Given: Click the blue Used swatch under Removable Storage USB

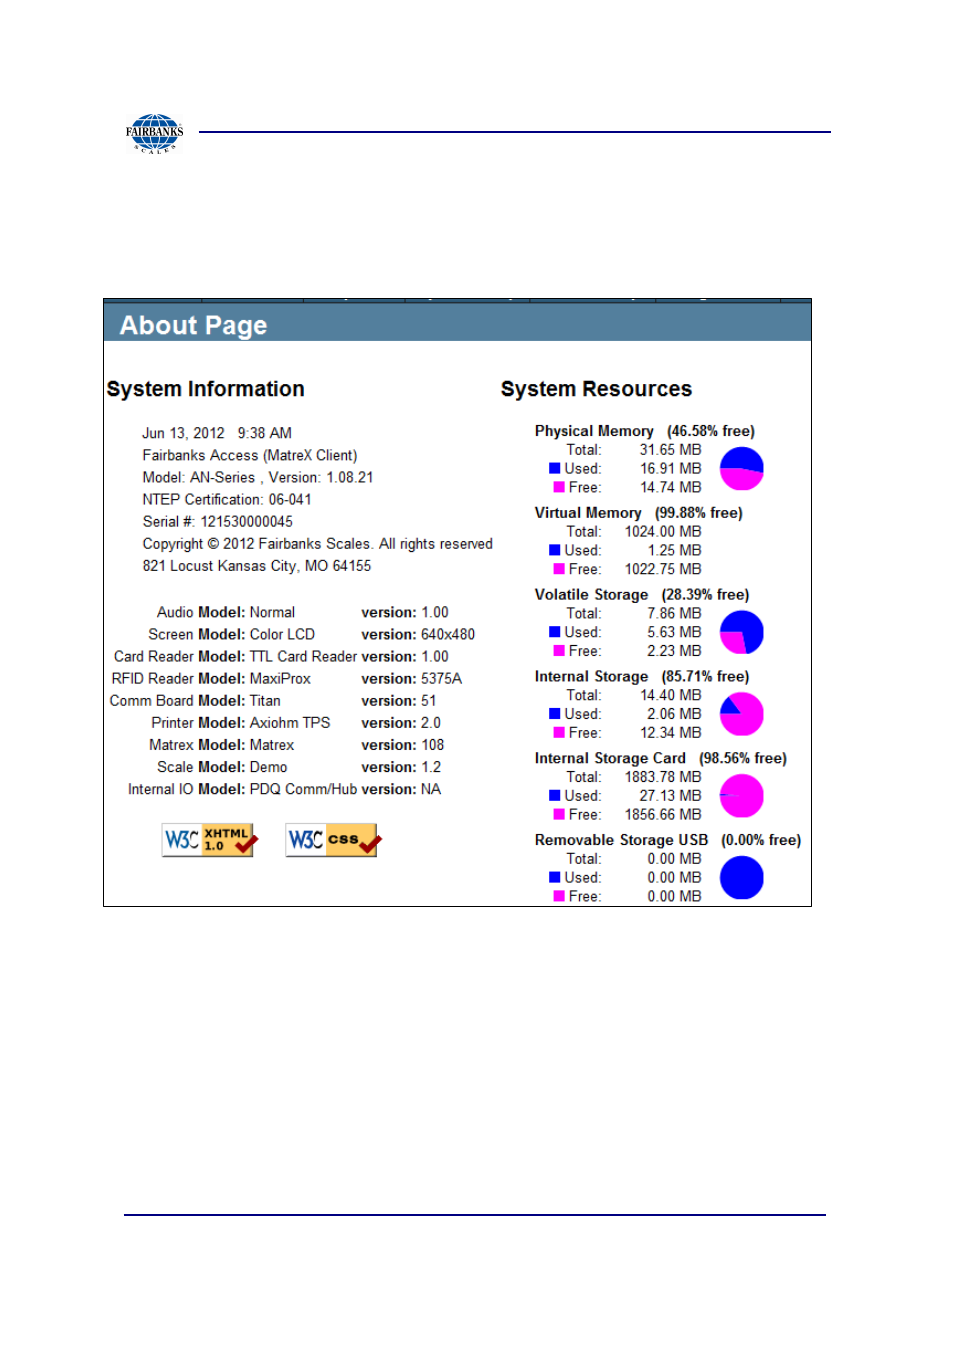Looking at the screenshot, I should pyautogui.click(x=554, y=878).
